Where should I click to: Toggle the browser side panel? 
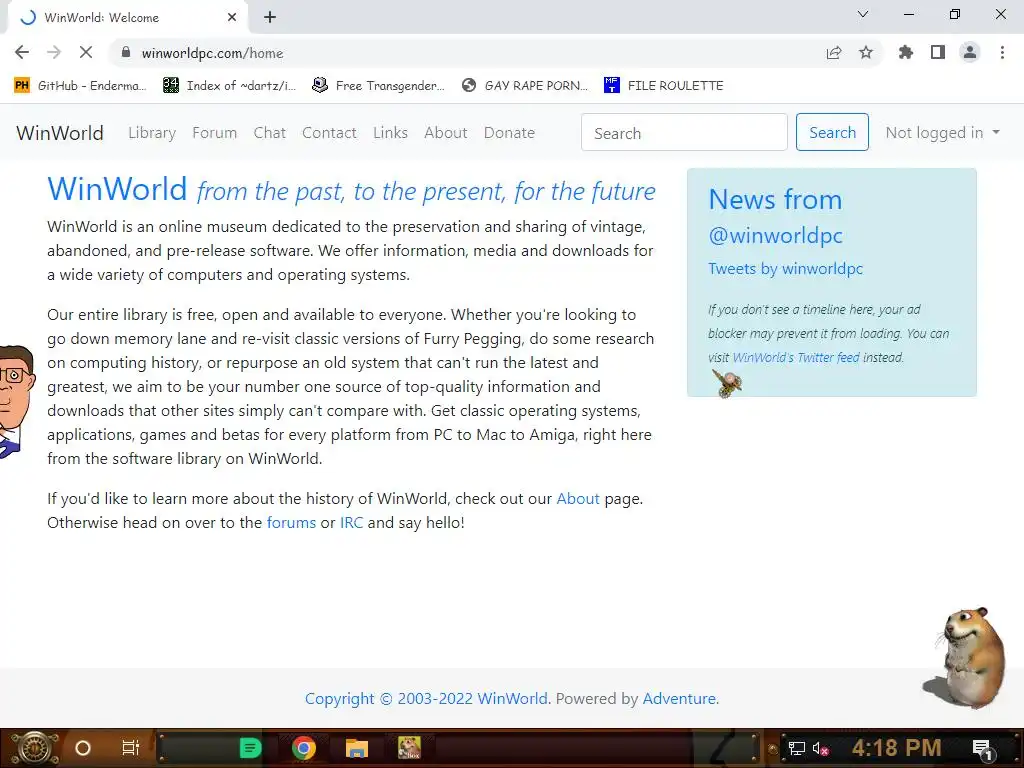pyautogui.click(x=938, y=53)
